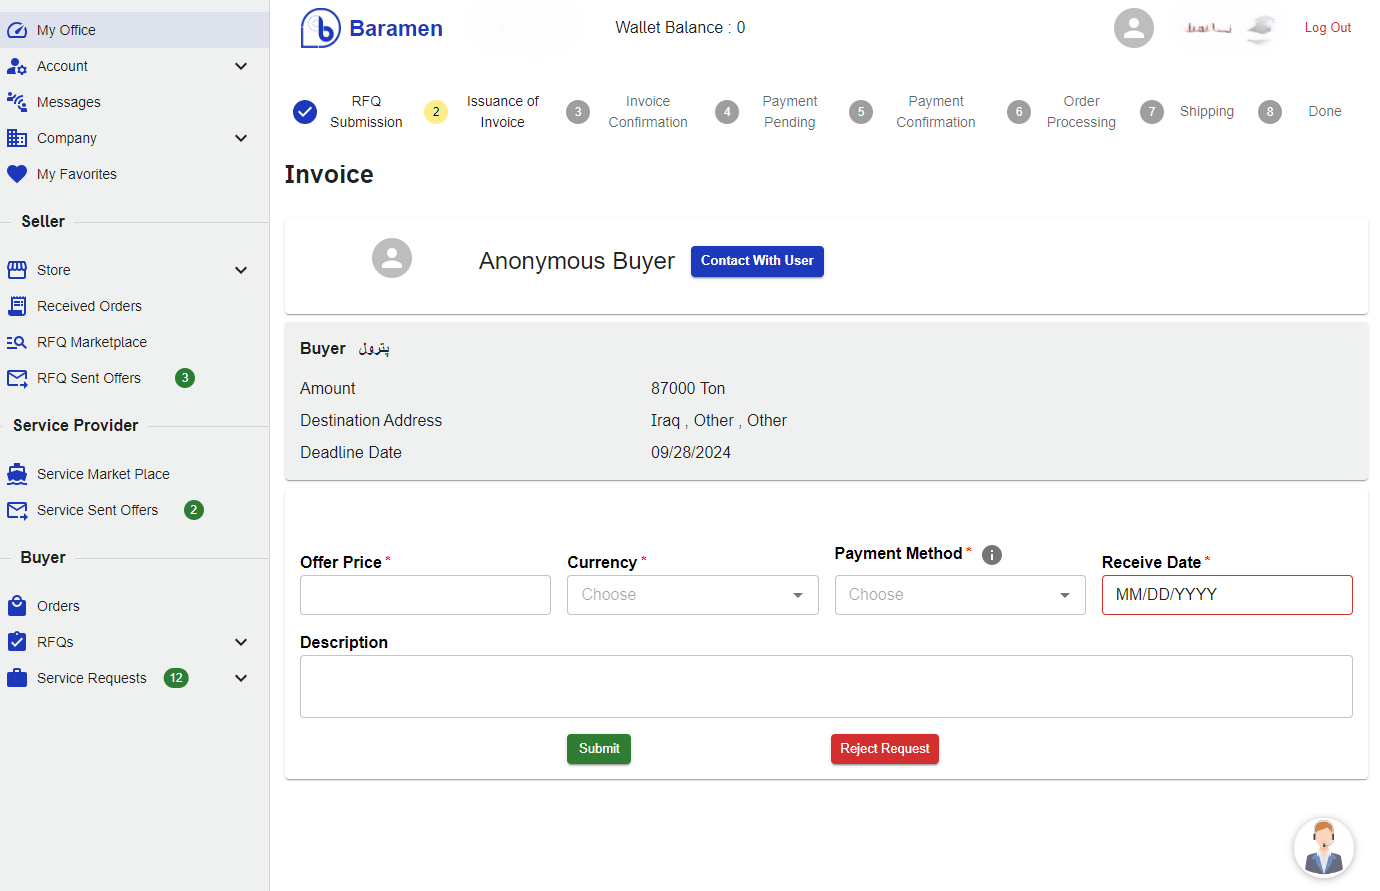Click the red Reject Request button

(x=885, y=749)
